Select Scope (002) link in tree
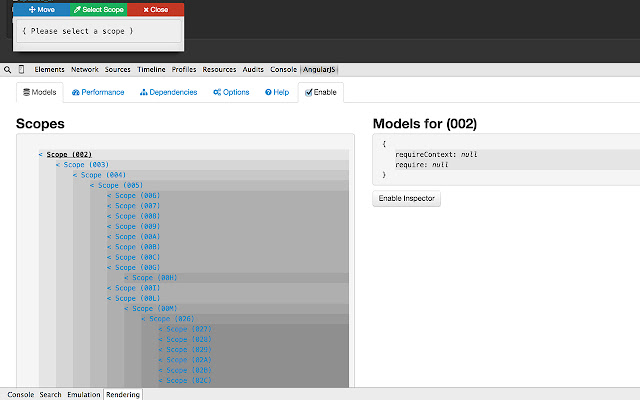The height and width of the screenshot is (400, 640). click(69, 154)
